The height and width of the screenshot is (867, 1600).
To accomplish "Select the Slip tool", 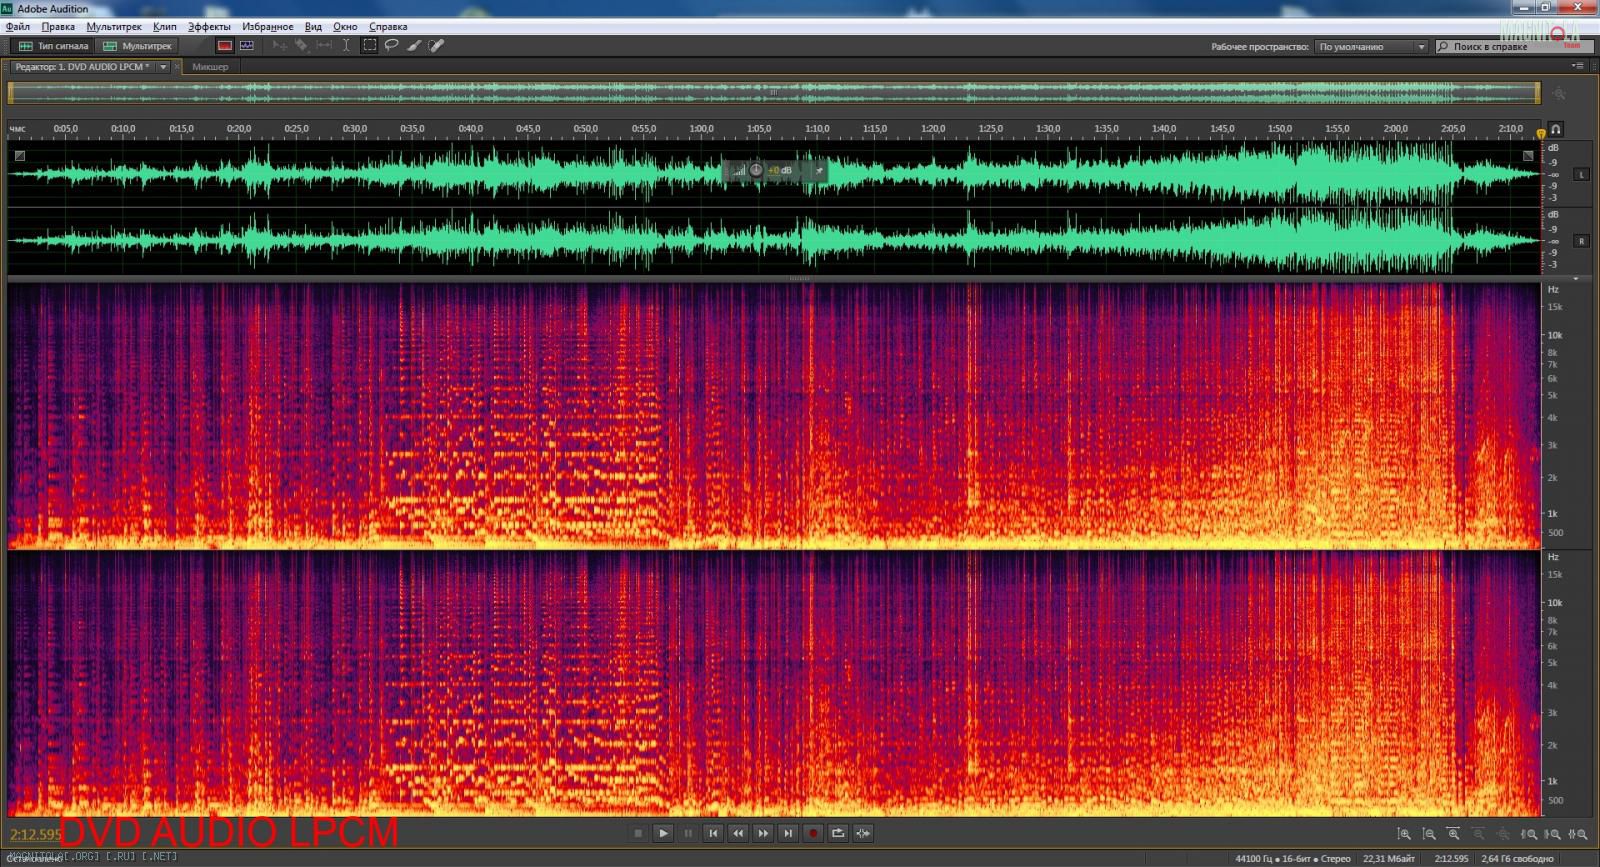I will click(324, 46).
